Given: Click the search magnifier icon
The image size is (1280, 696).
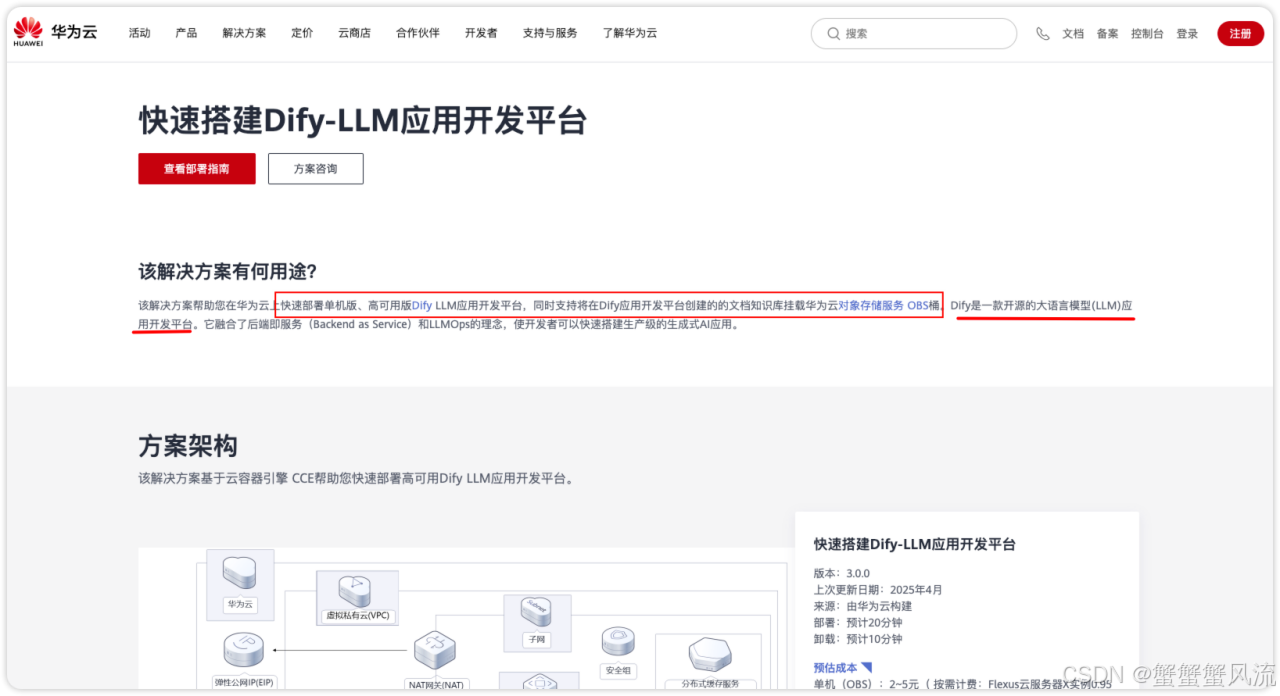Looking at the screenshot, I should point(834,34).
